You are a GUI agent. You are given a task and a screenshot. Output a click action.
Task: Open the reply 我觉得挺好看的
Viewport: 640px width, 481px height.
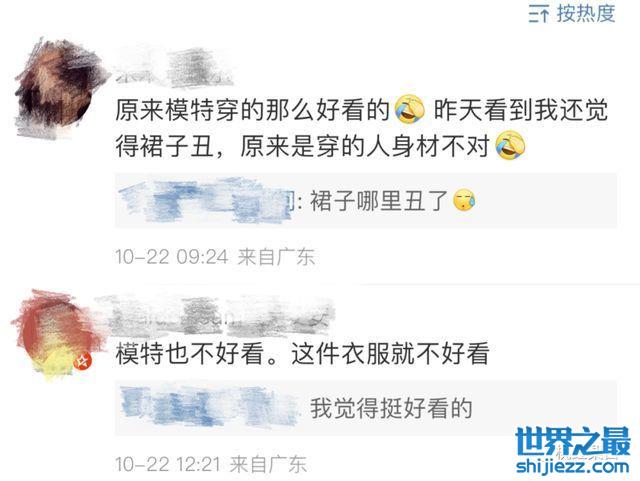366,408
